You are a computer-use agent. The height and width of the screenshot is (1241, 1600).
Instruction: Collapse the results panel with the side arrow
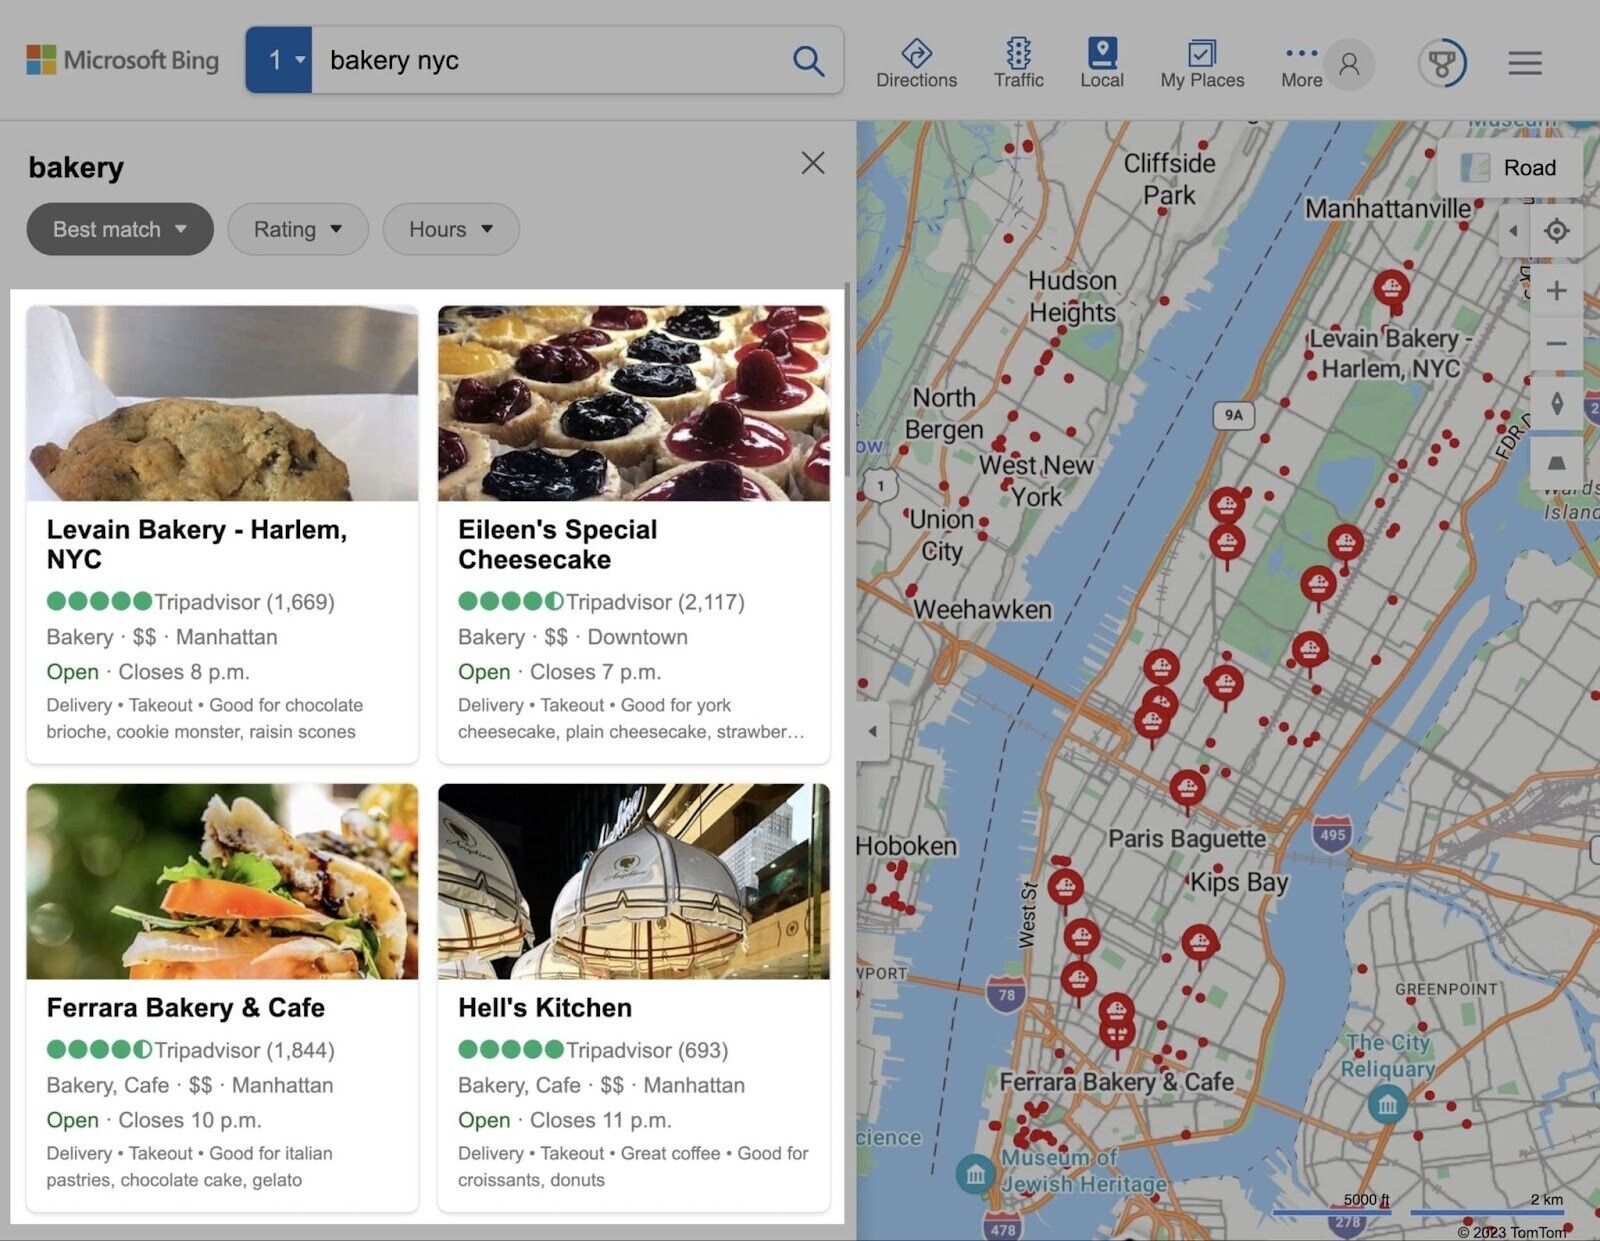pyautogui.click(x=872, y=732)
